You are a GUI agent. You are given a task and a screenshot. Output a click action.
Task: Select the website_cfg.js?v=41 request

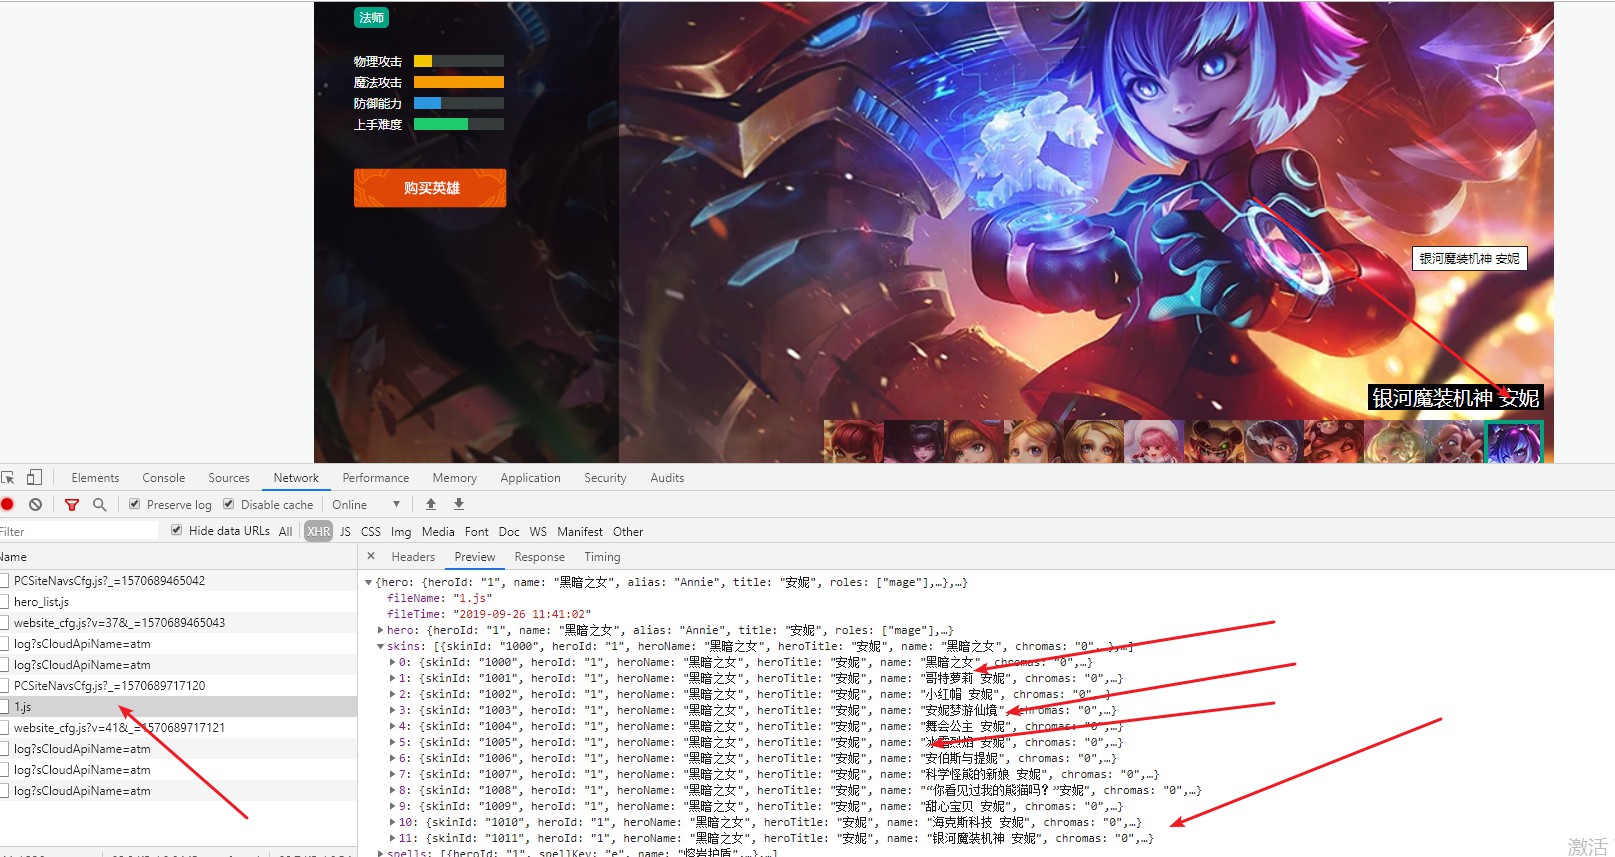[x=178, y=727]
